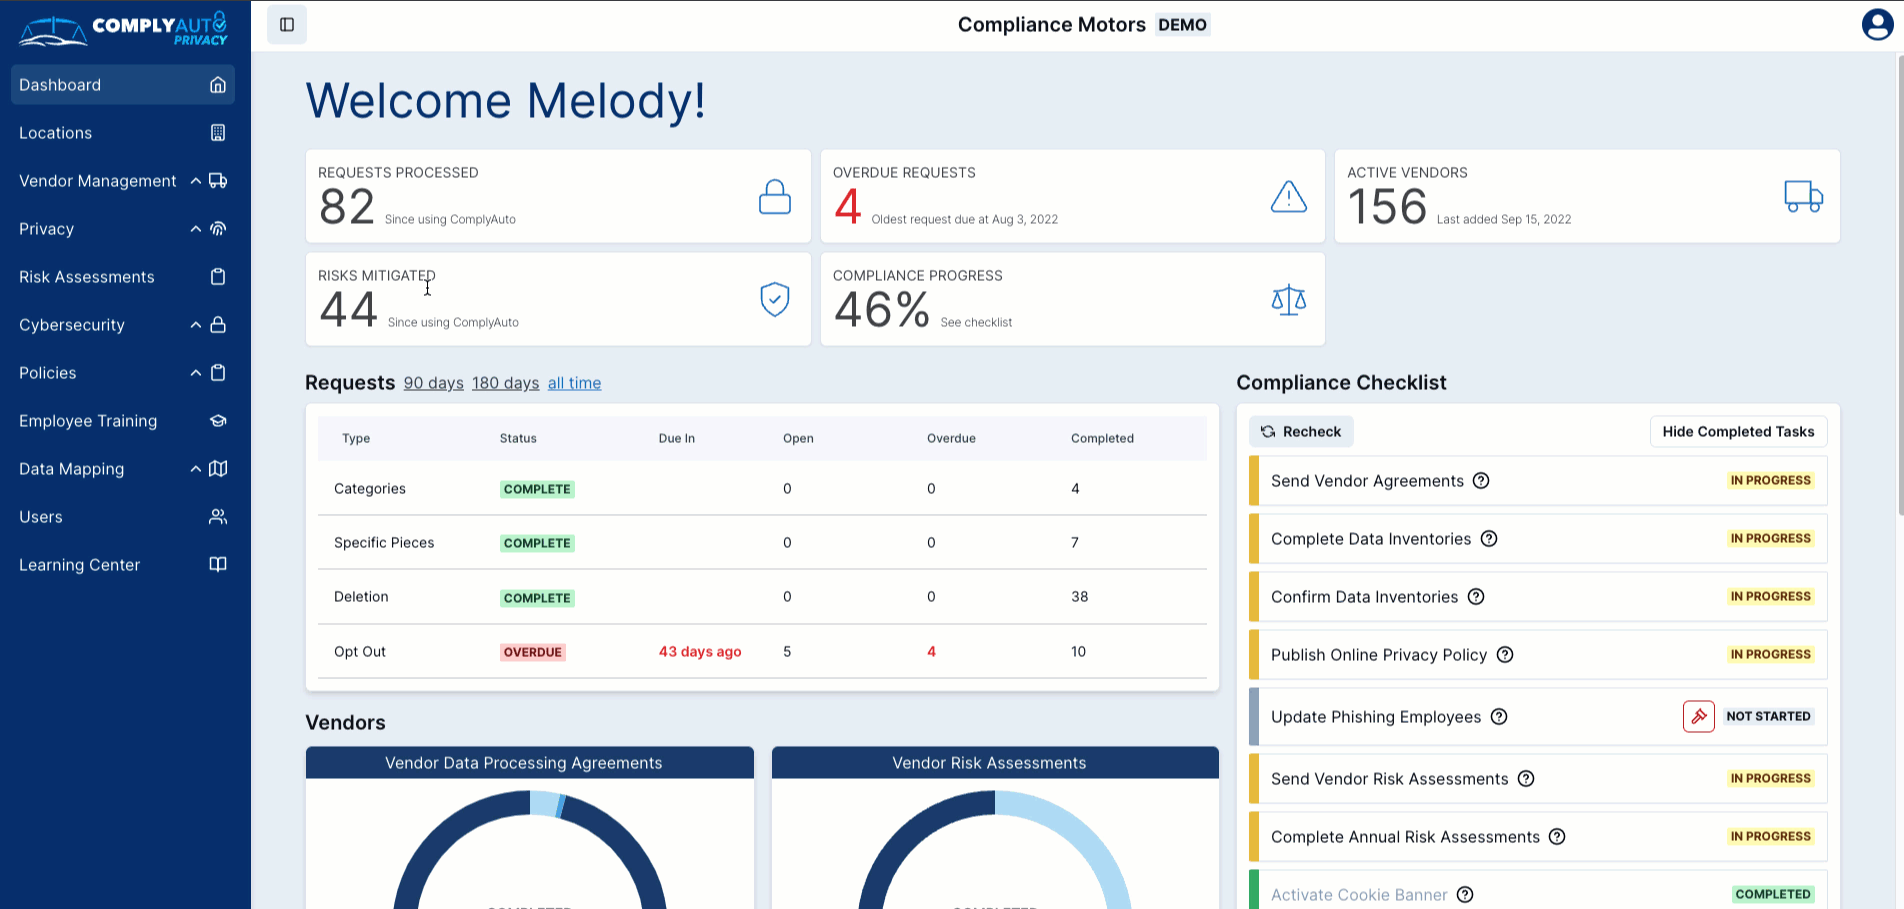Click help icon beside Publish Online Privacy Policy
This screenshot has height=909, width=1904.
click(1505, 655)
